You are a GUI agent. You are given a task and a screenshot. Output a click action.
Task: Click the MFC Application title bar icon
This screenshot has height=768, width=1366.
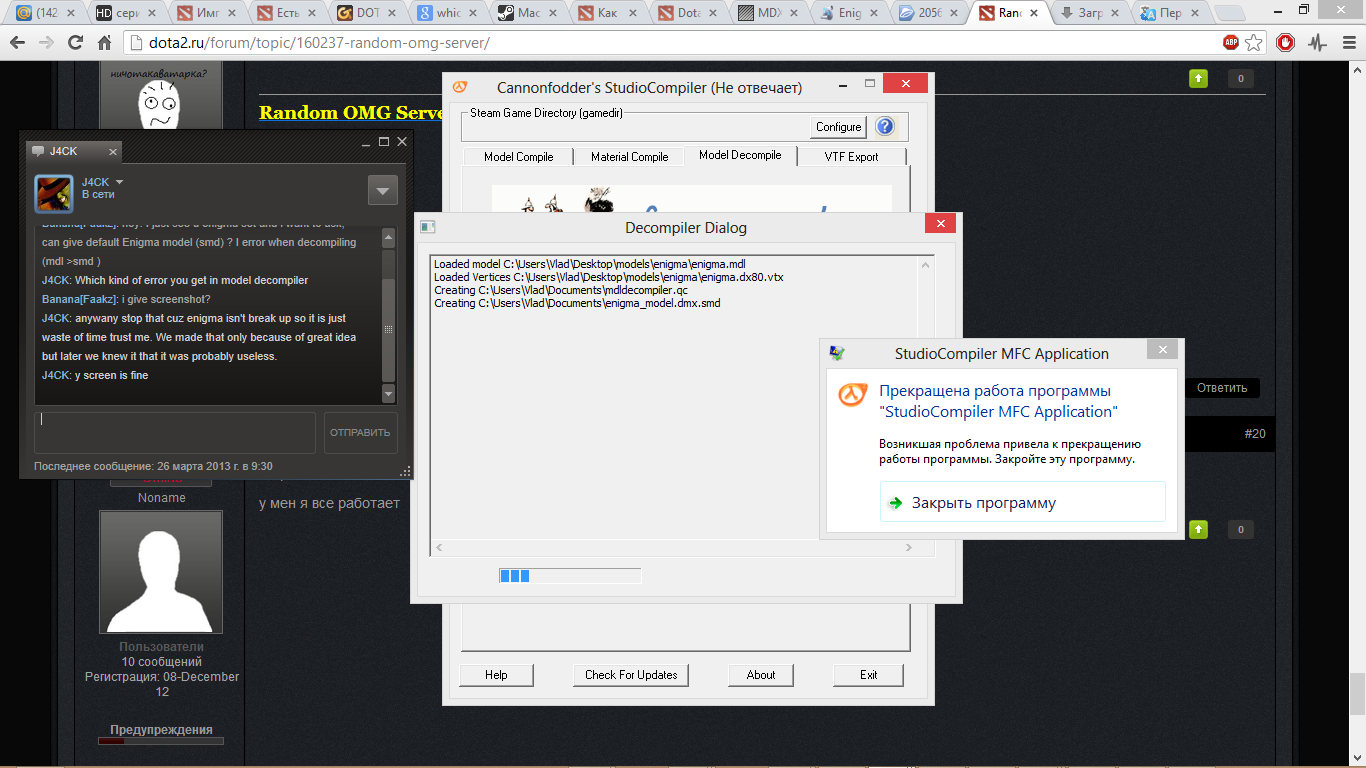coord(837,353)
